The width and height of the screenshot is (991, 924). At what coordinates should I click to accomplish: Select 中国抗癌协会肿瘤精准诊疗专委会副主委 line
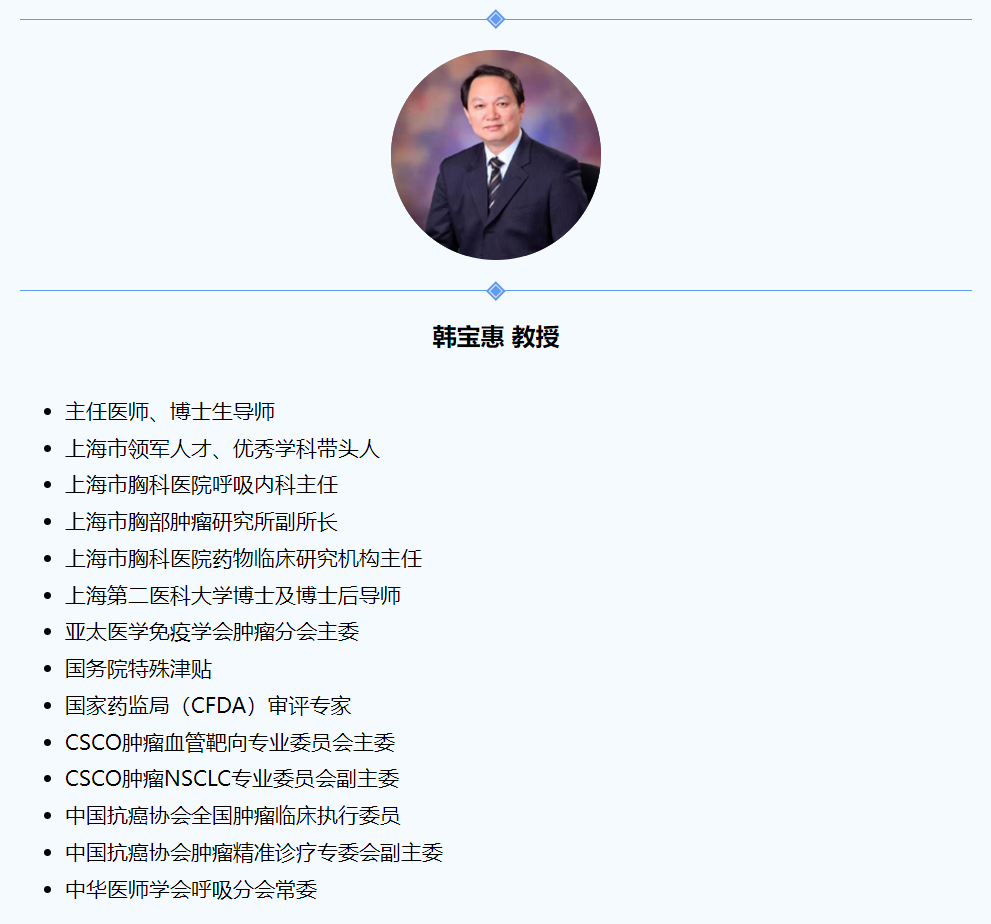[254, 853]
